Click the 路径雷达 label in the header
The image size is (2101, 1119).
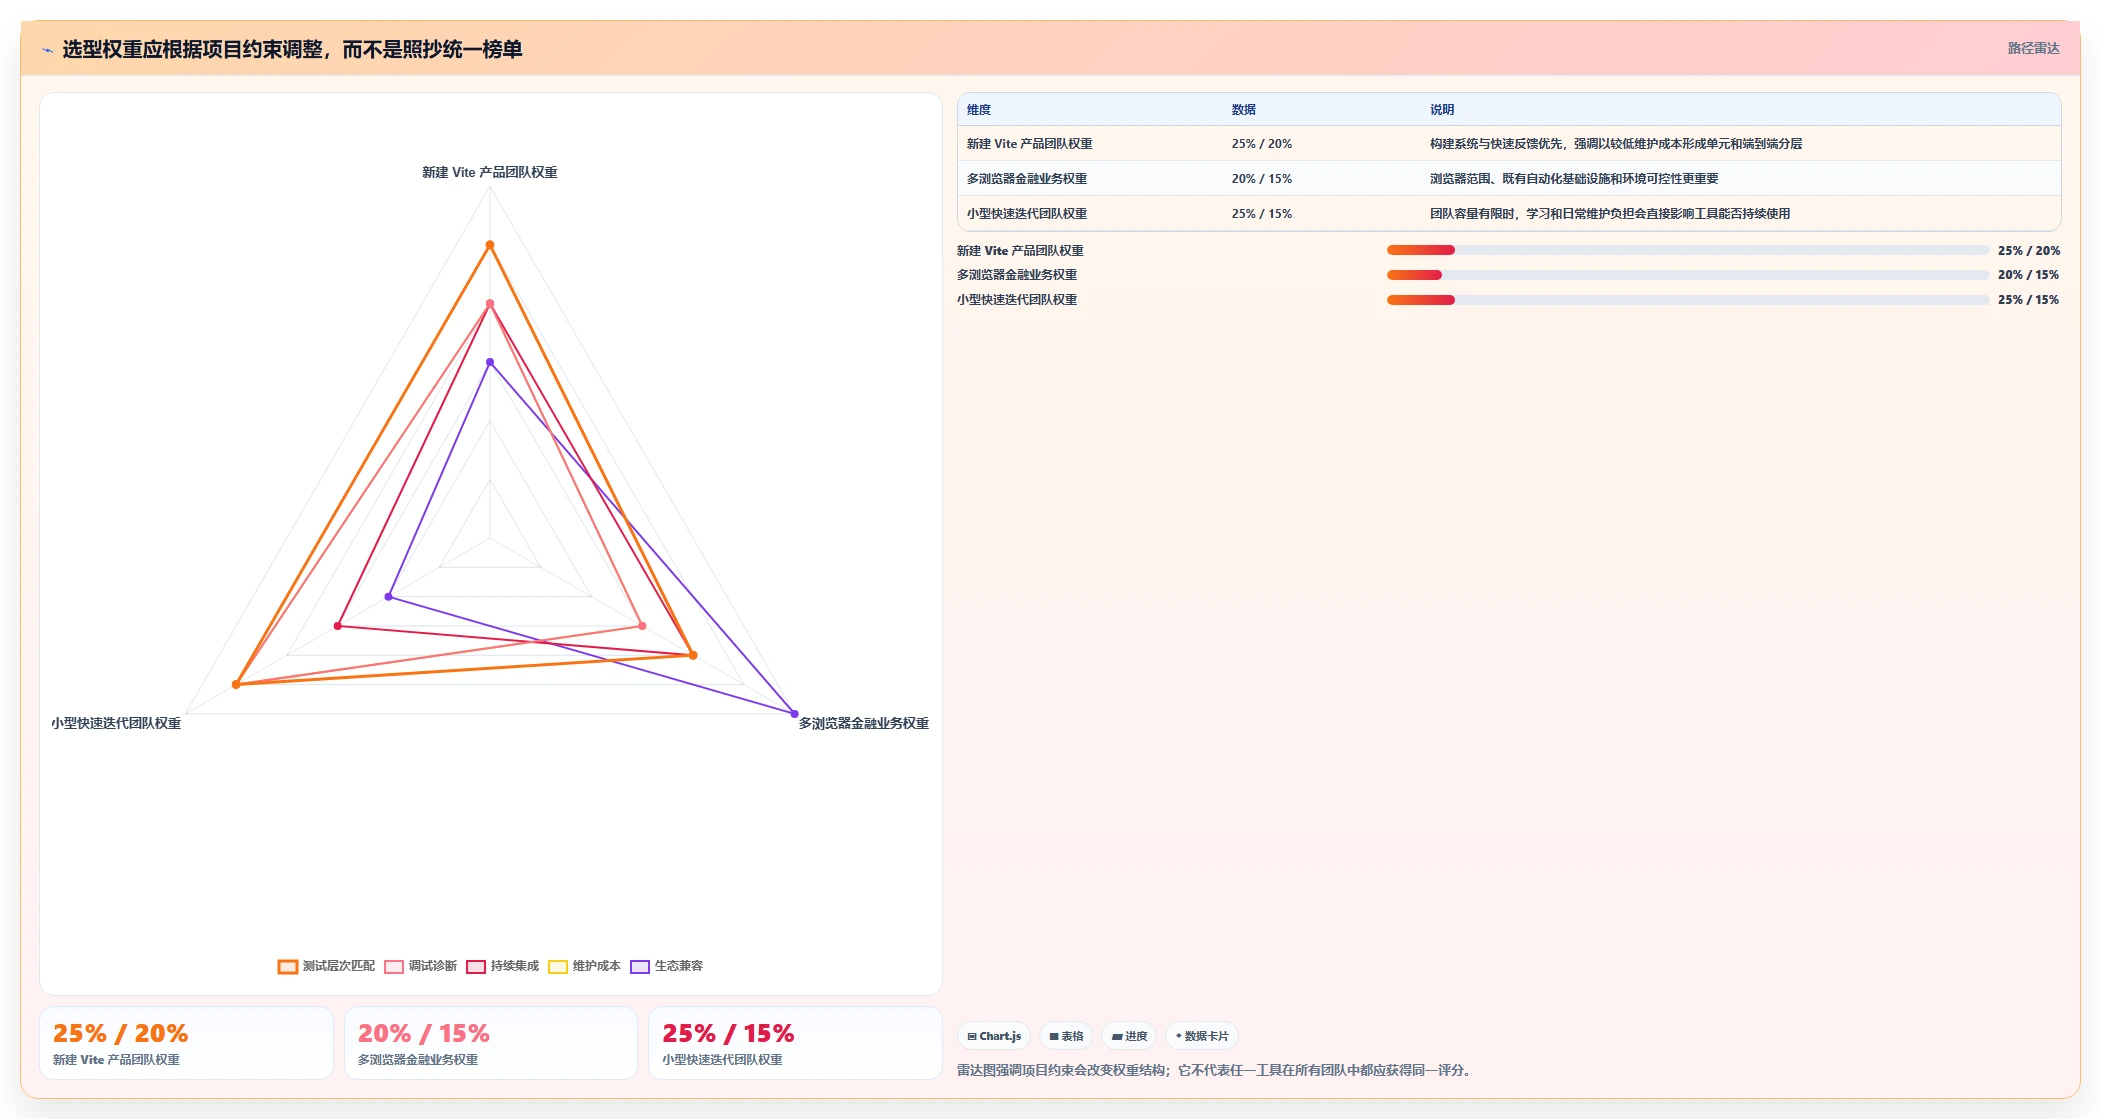(2033, 48)
